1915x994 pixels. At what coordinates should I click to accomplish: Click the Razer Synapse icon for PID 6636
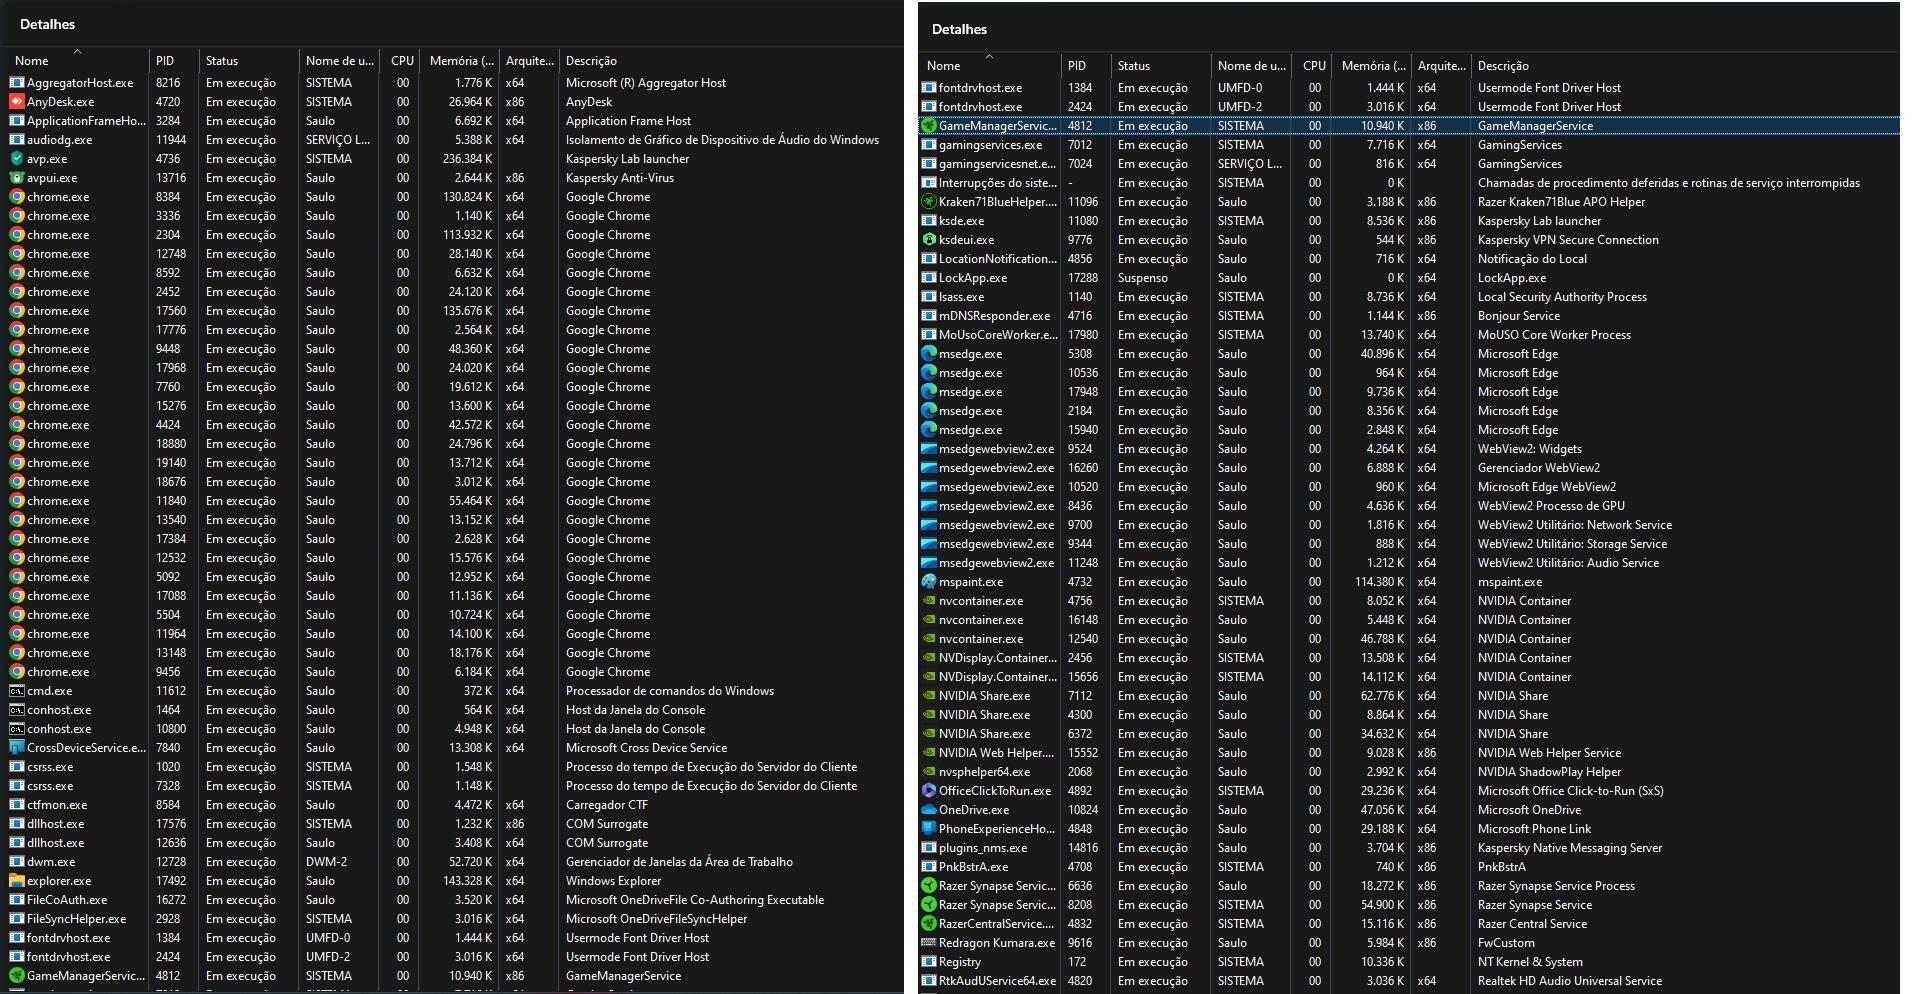[x=929, y=886]
